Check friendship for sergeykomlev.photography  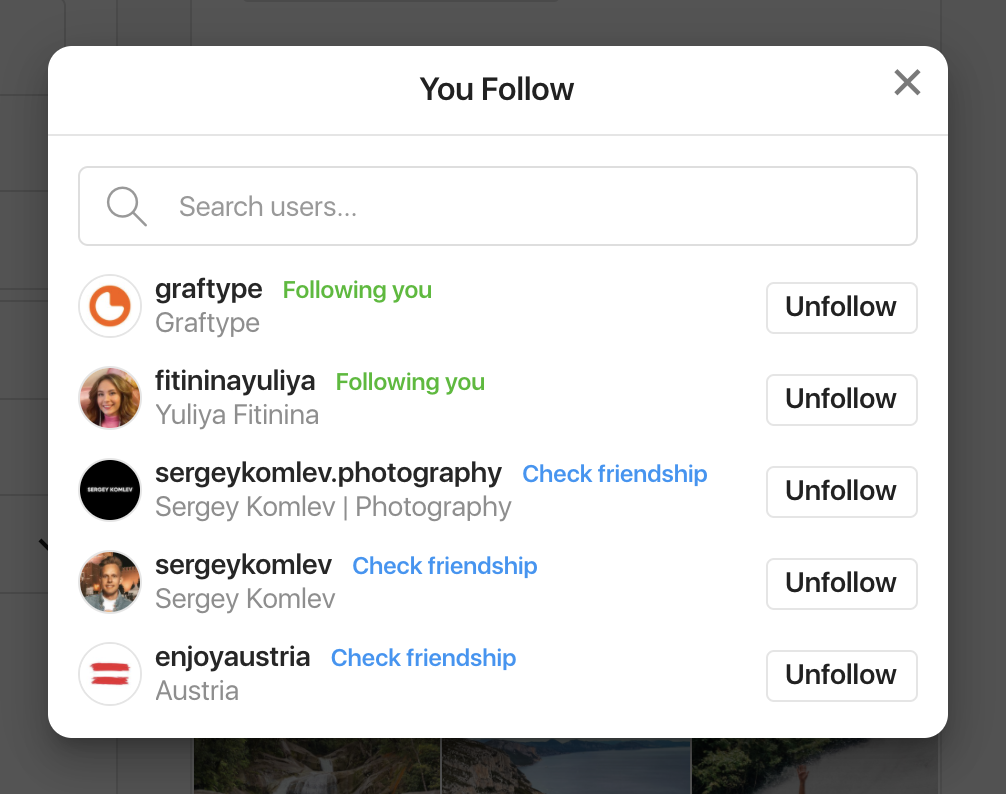pos(615,474)
